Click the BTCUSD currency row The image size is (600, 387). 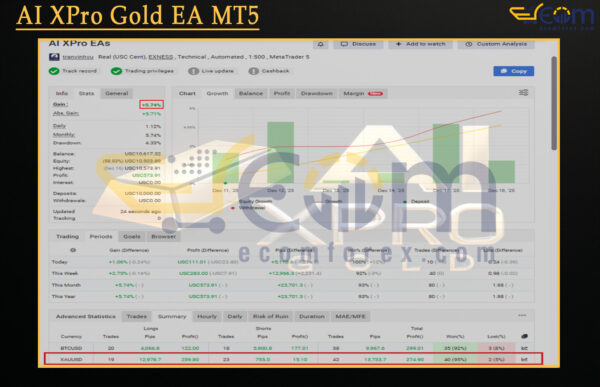coord(293,348)
